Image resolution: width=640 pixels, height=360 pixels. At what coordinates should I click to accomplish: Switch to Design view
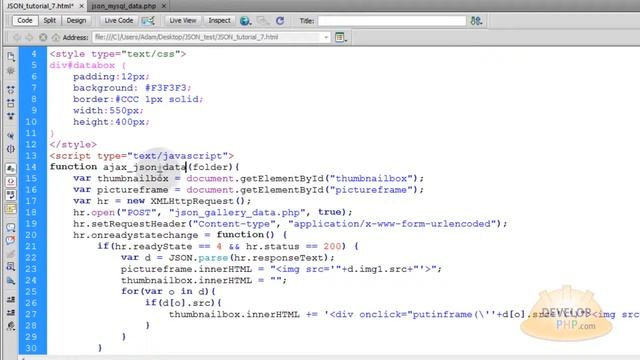(x=76, y=20)
